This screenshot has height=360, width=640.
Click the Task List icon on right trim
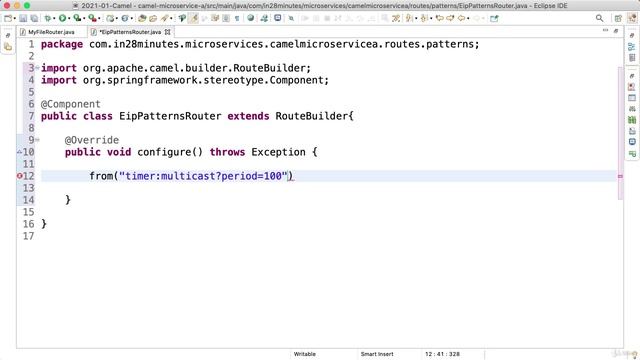pyautogui.click(x=632, y=58)
